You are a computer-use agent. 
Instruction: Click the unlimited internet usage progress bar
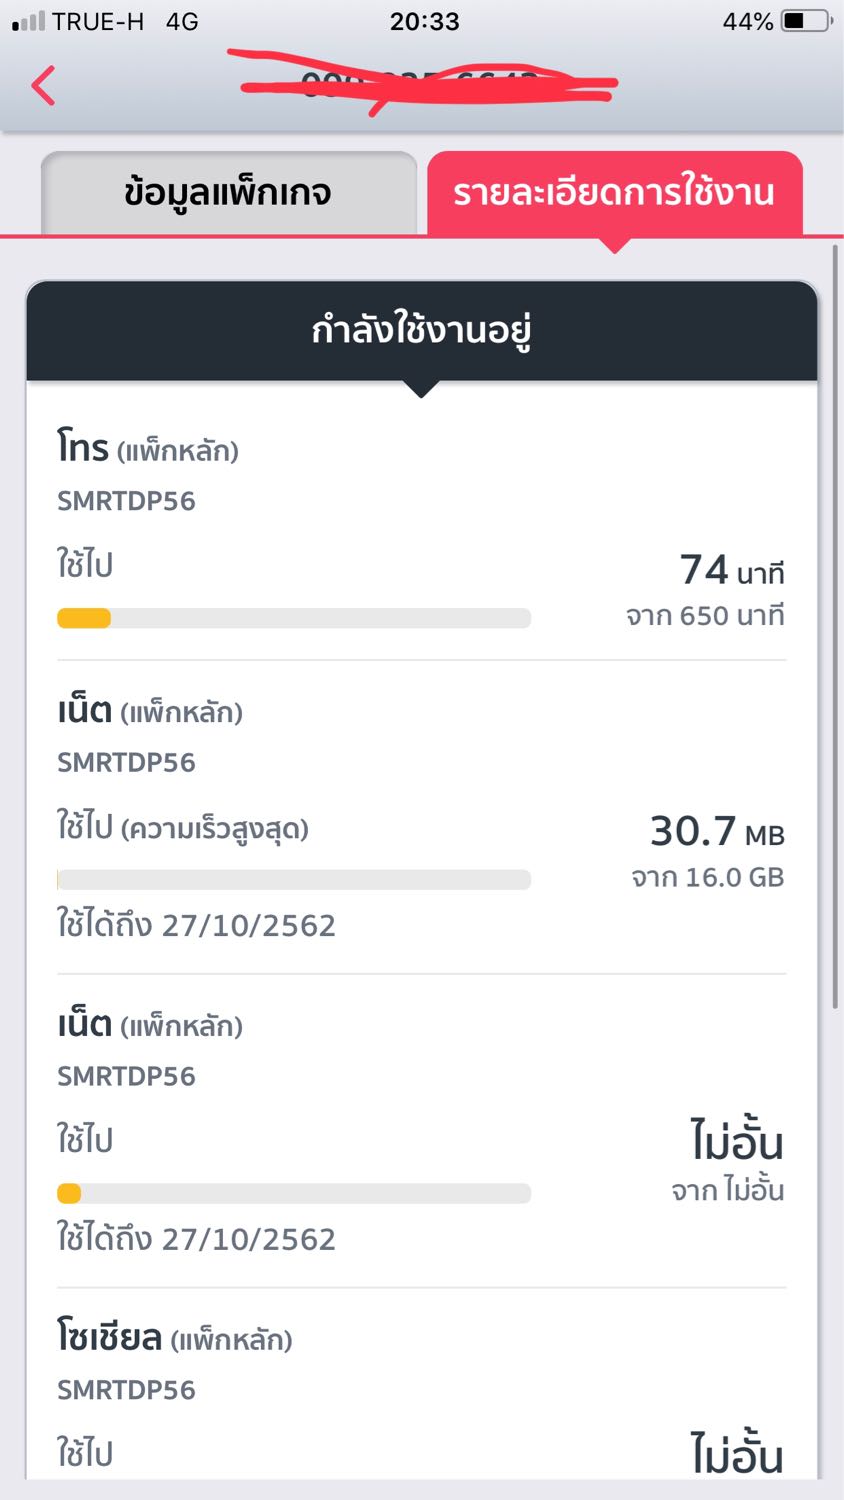(293, 1193)
